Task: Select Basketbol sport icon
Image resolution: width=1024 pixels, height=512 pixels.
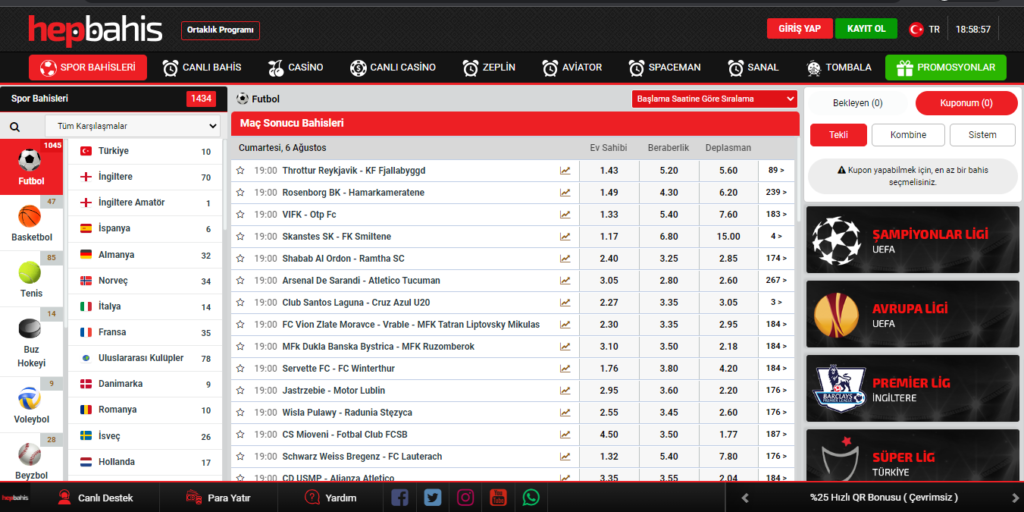Action: pyautogui.click(x=31, y=223)
